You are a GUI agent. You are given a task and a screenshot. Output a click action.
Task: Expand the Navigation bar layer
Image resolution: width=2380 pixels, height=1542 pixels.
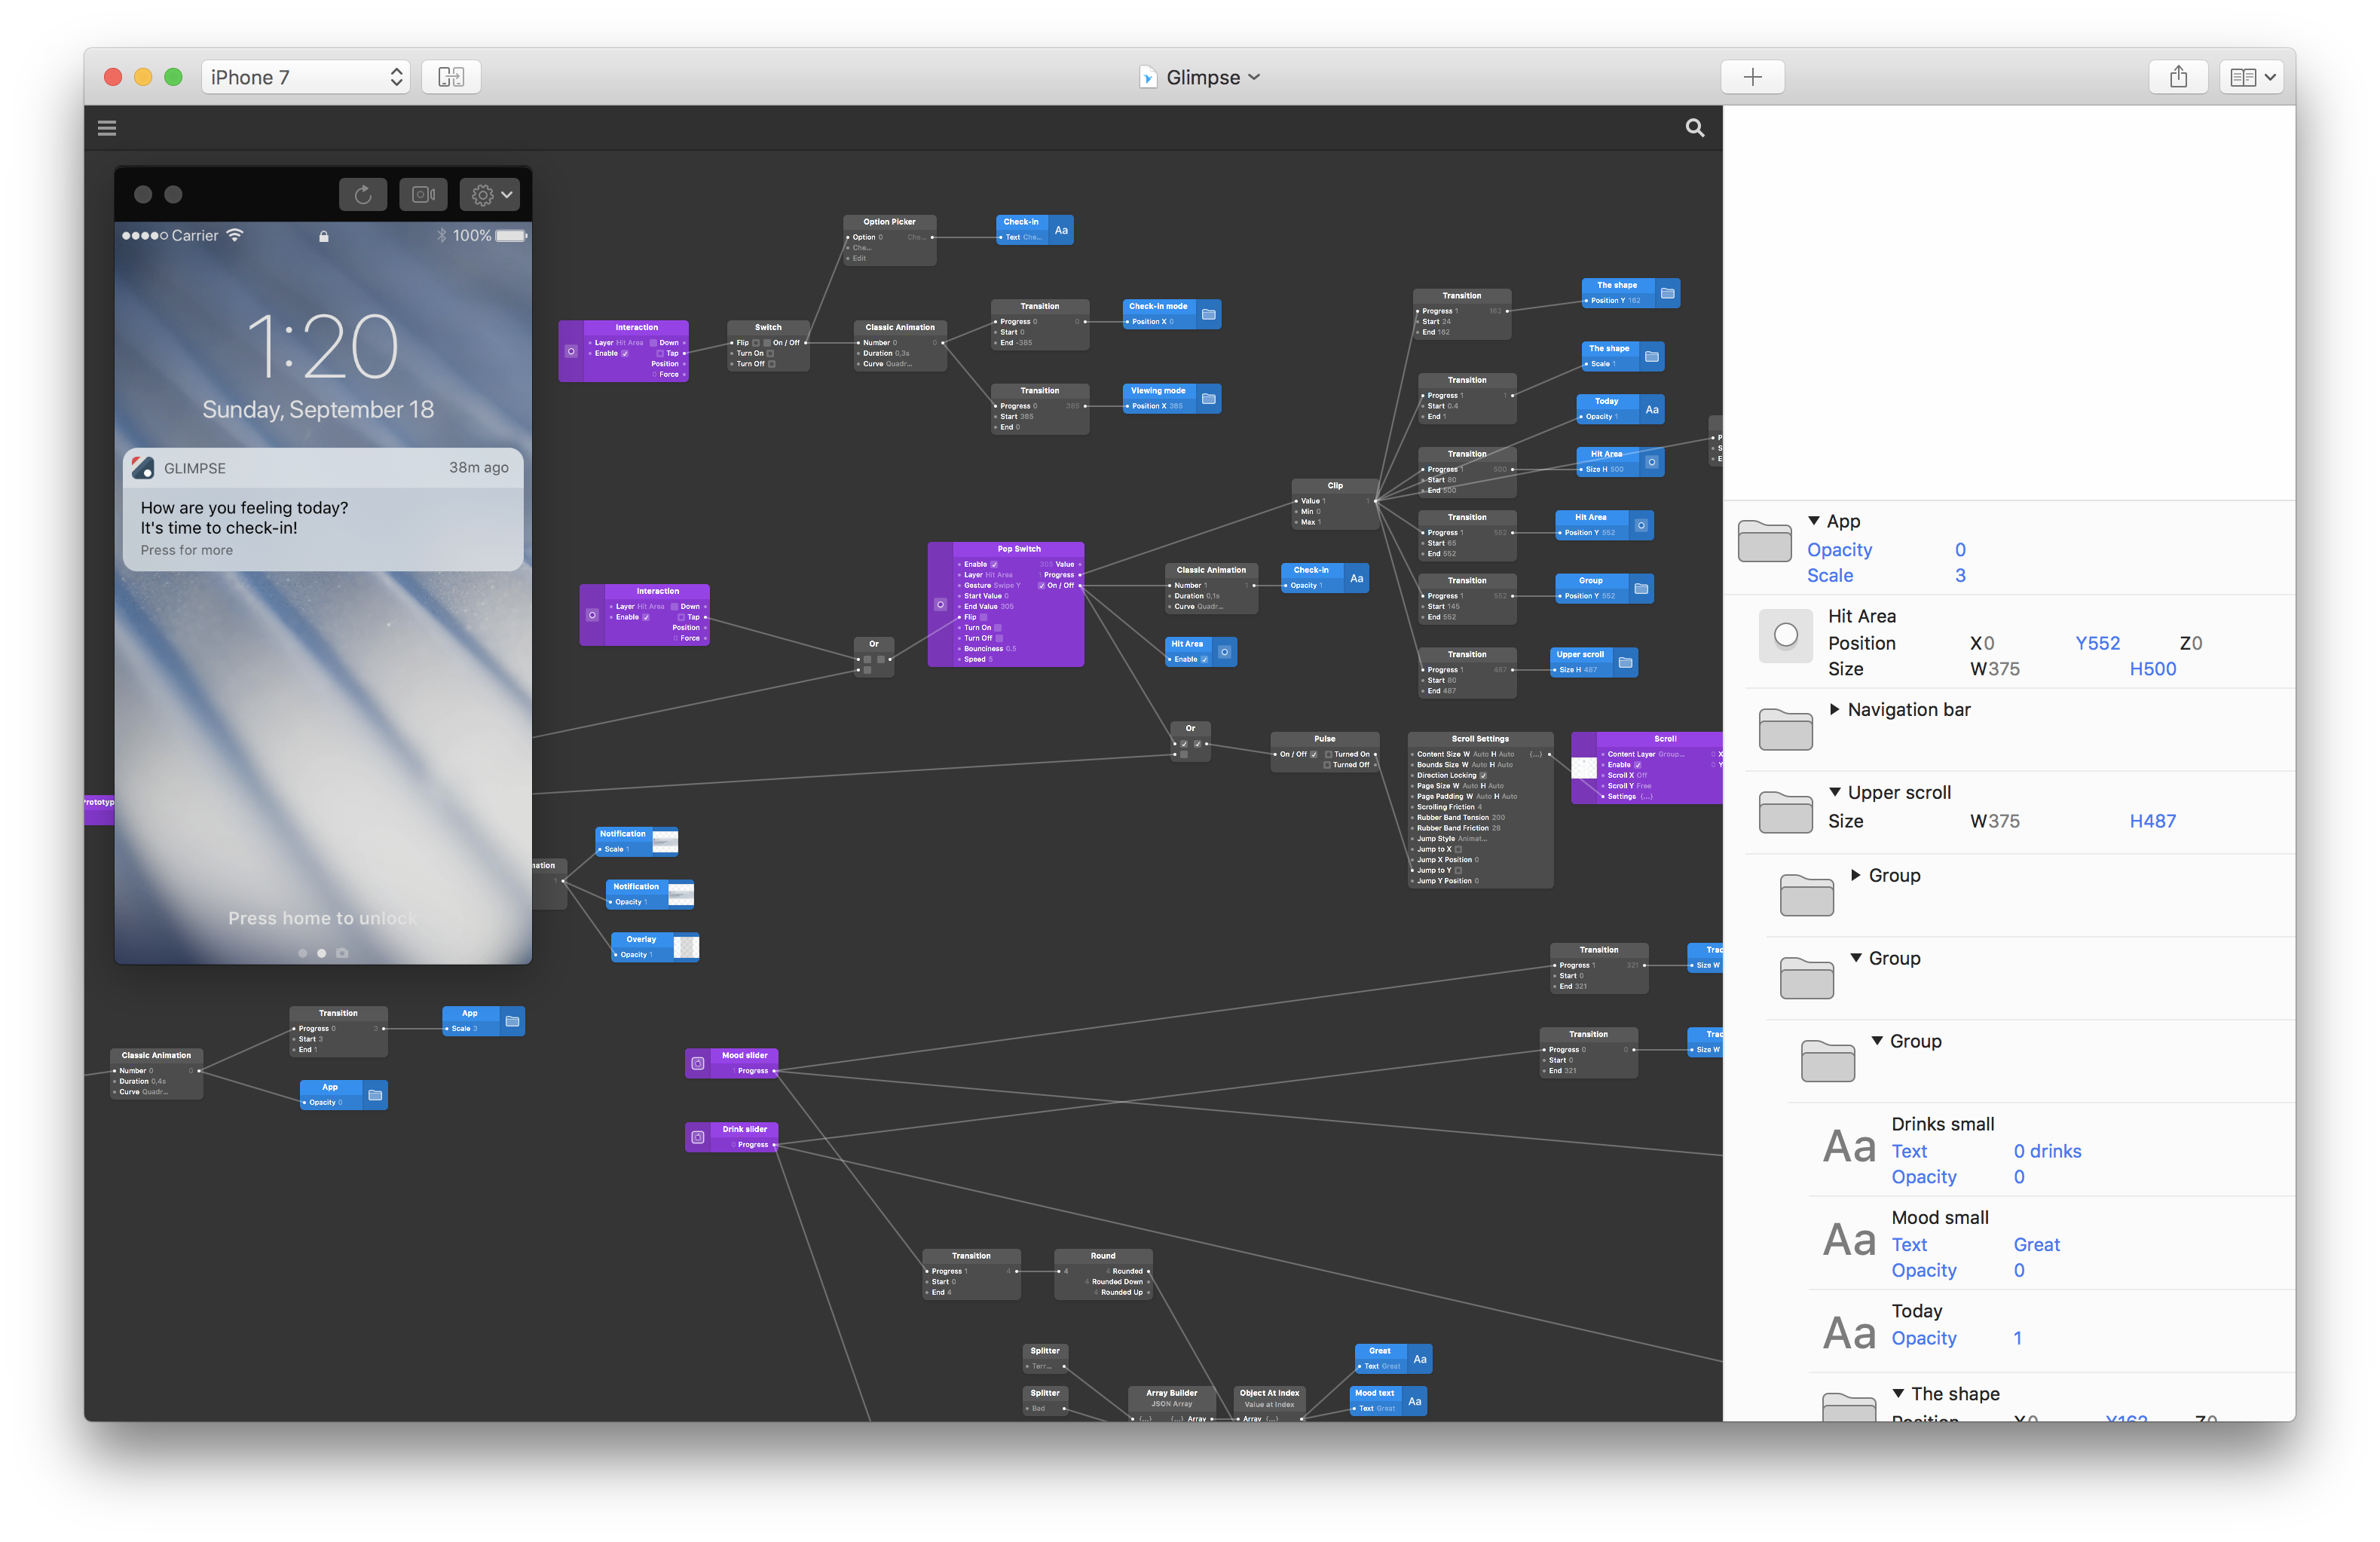click(x=1835, y=709)
